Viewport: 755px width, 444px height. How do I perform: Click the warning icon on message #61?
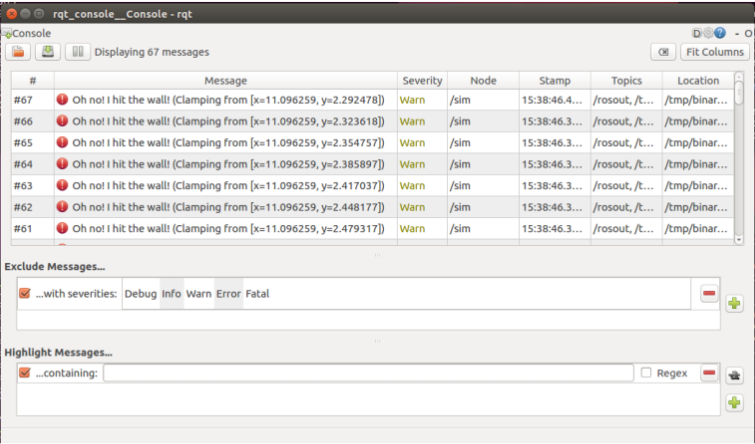tap(62, 228)
